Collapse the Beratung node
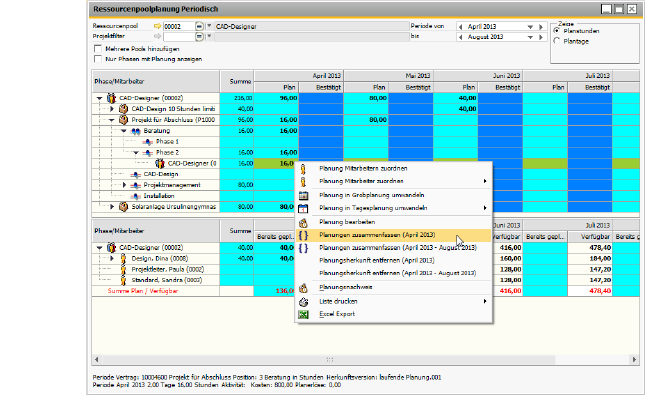This screenshot has width=645, height=397. 124,131
